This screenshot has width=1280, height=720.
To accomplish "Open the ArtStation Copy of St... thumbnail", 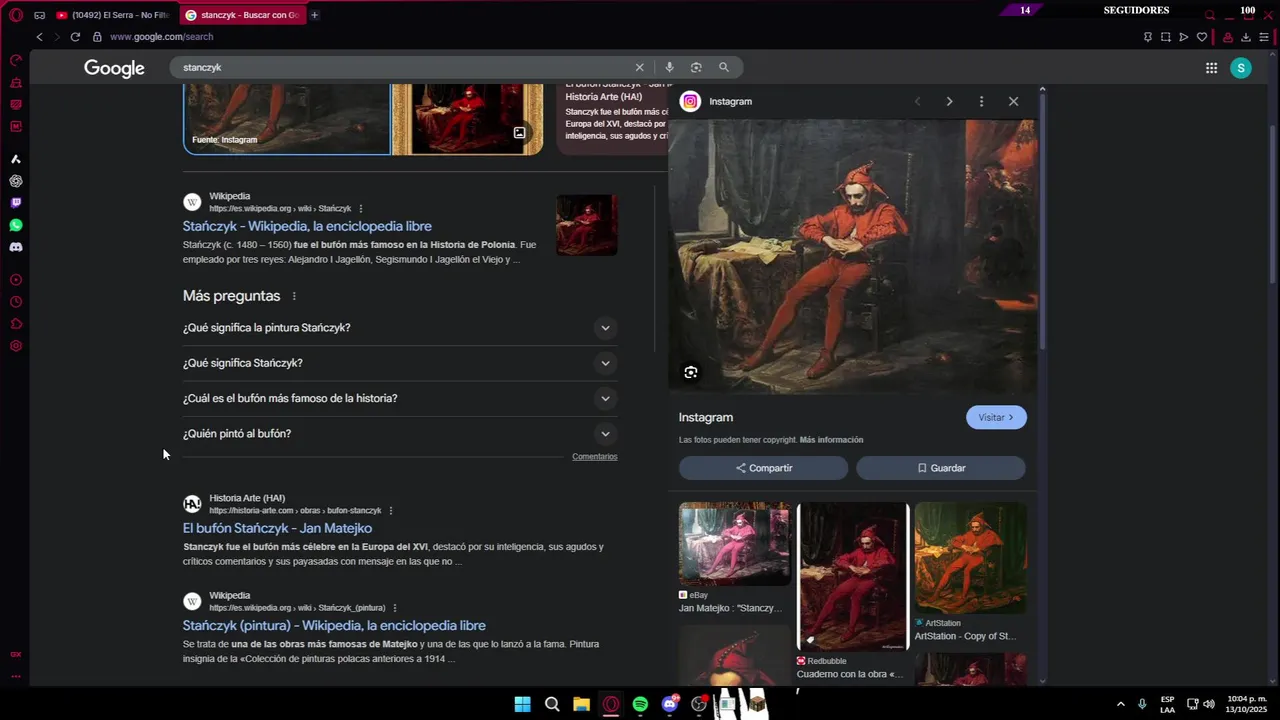I will (970, 558).
